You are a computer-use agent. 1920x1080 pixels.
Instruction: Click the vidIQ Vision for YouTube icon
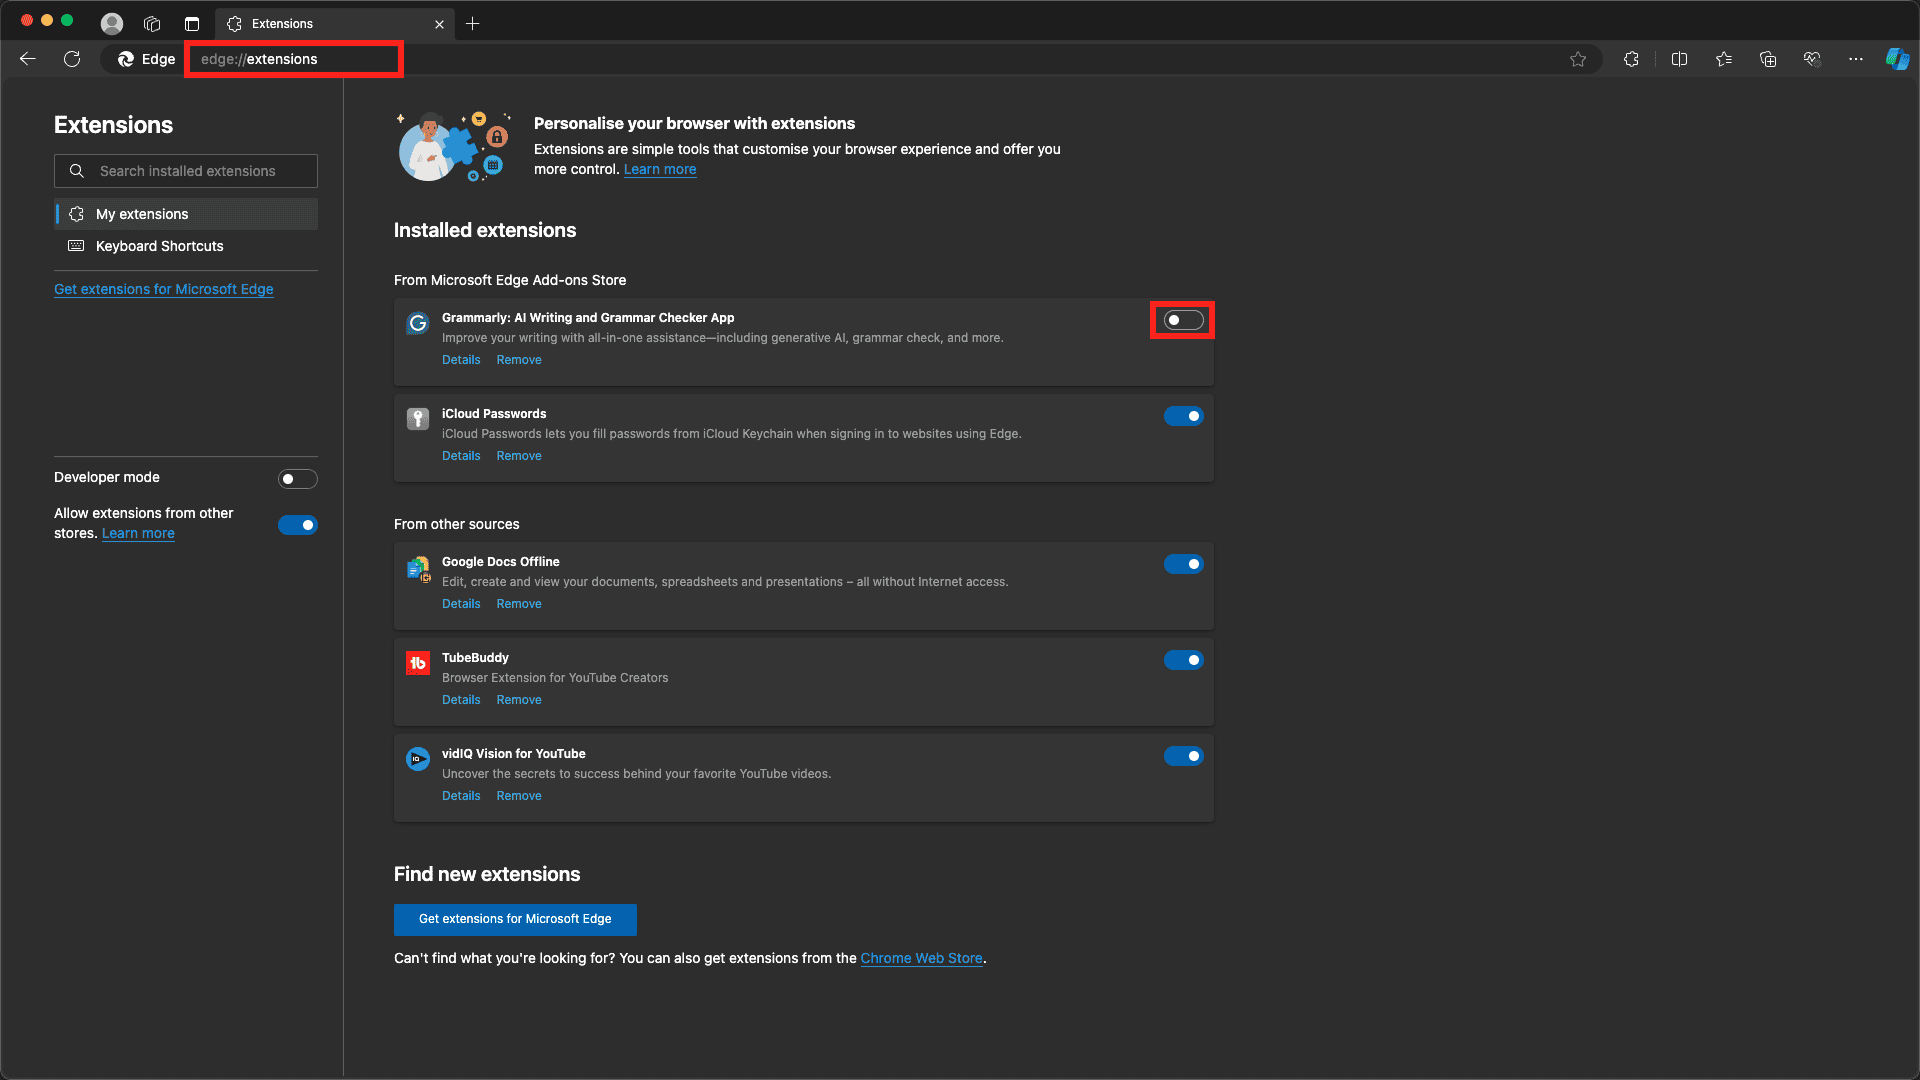417,758
